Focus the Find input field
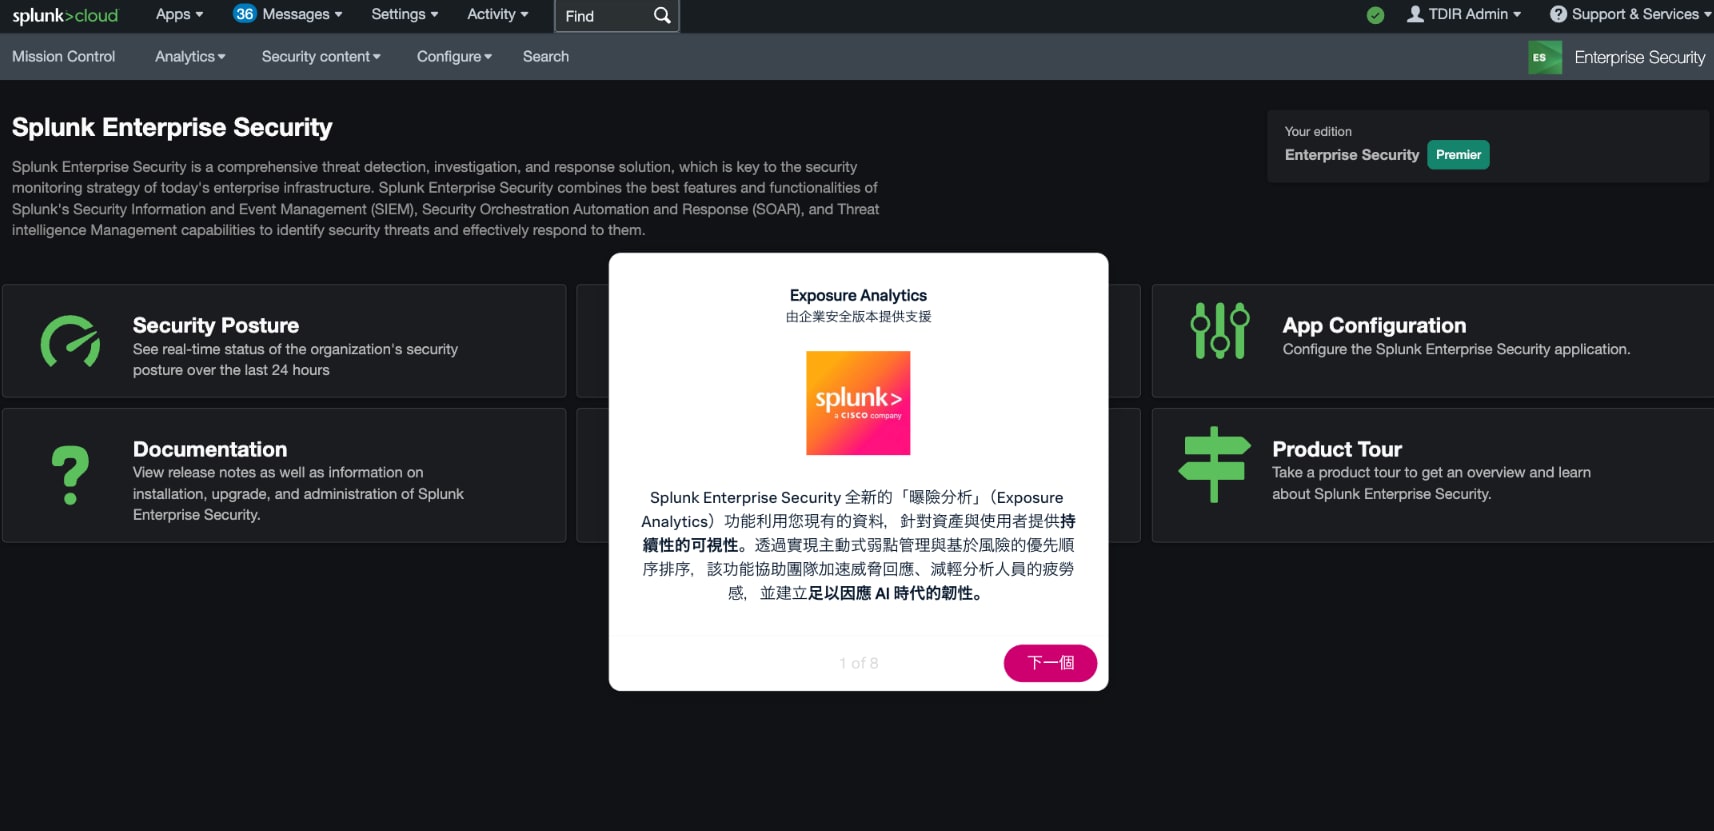 click(604, 16)
